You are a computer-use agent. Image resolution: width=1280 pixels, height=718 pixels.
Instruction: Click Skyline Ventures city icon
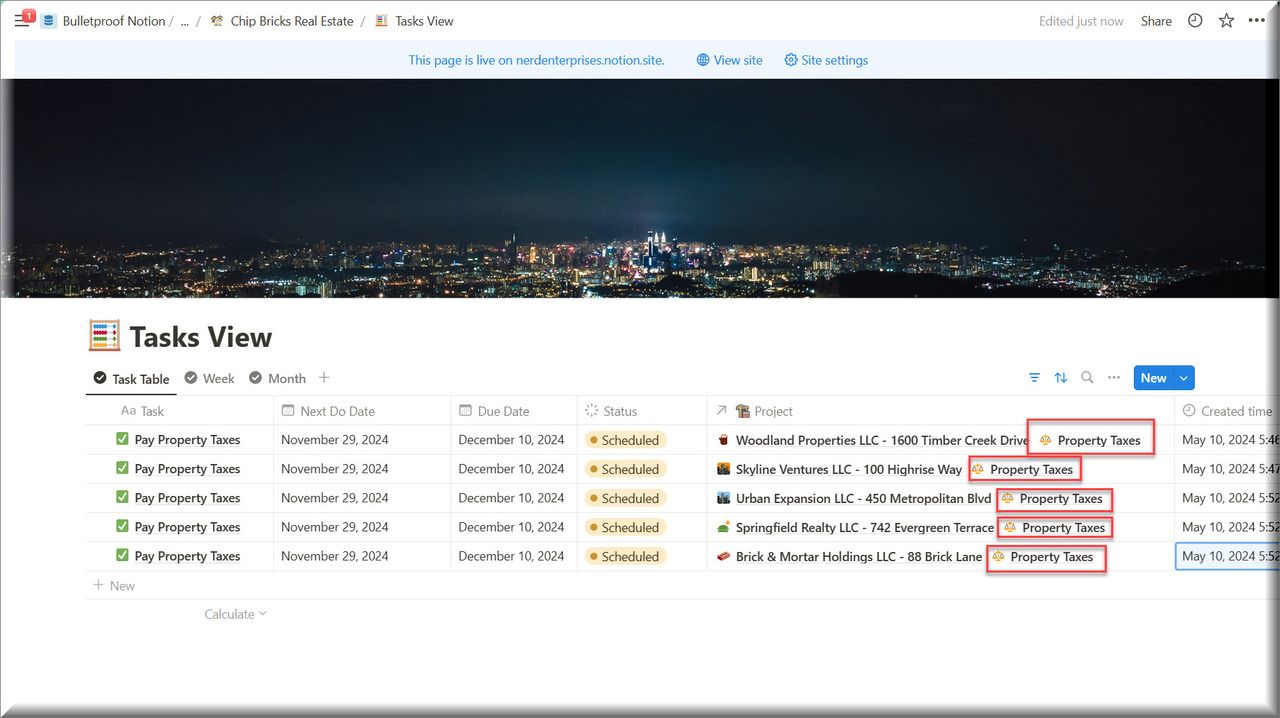(724, 469)
